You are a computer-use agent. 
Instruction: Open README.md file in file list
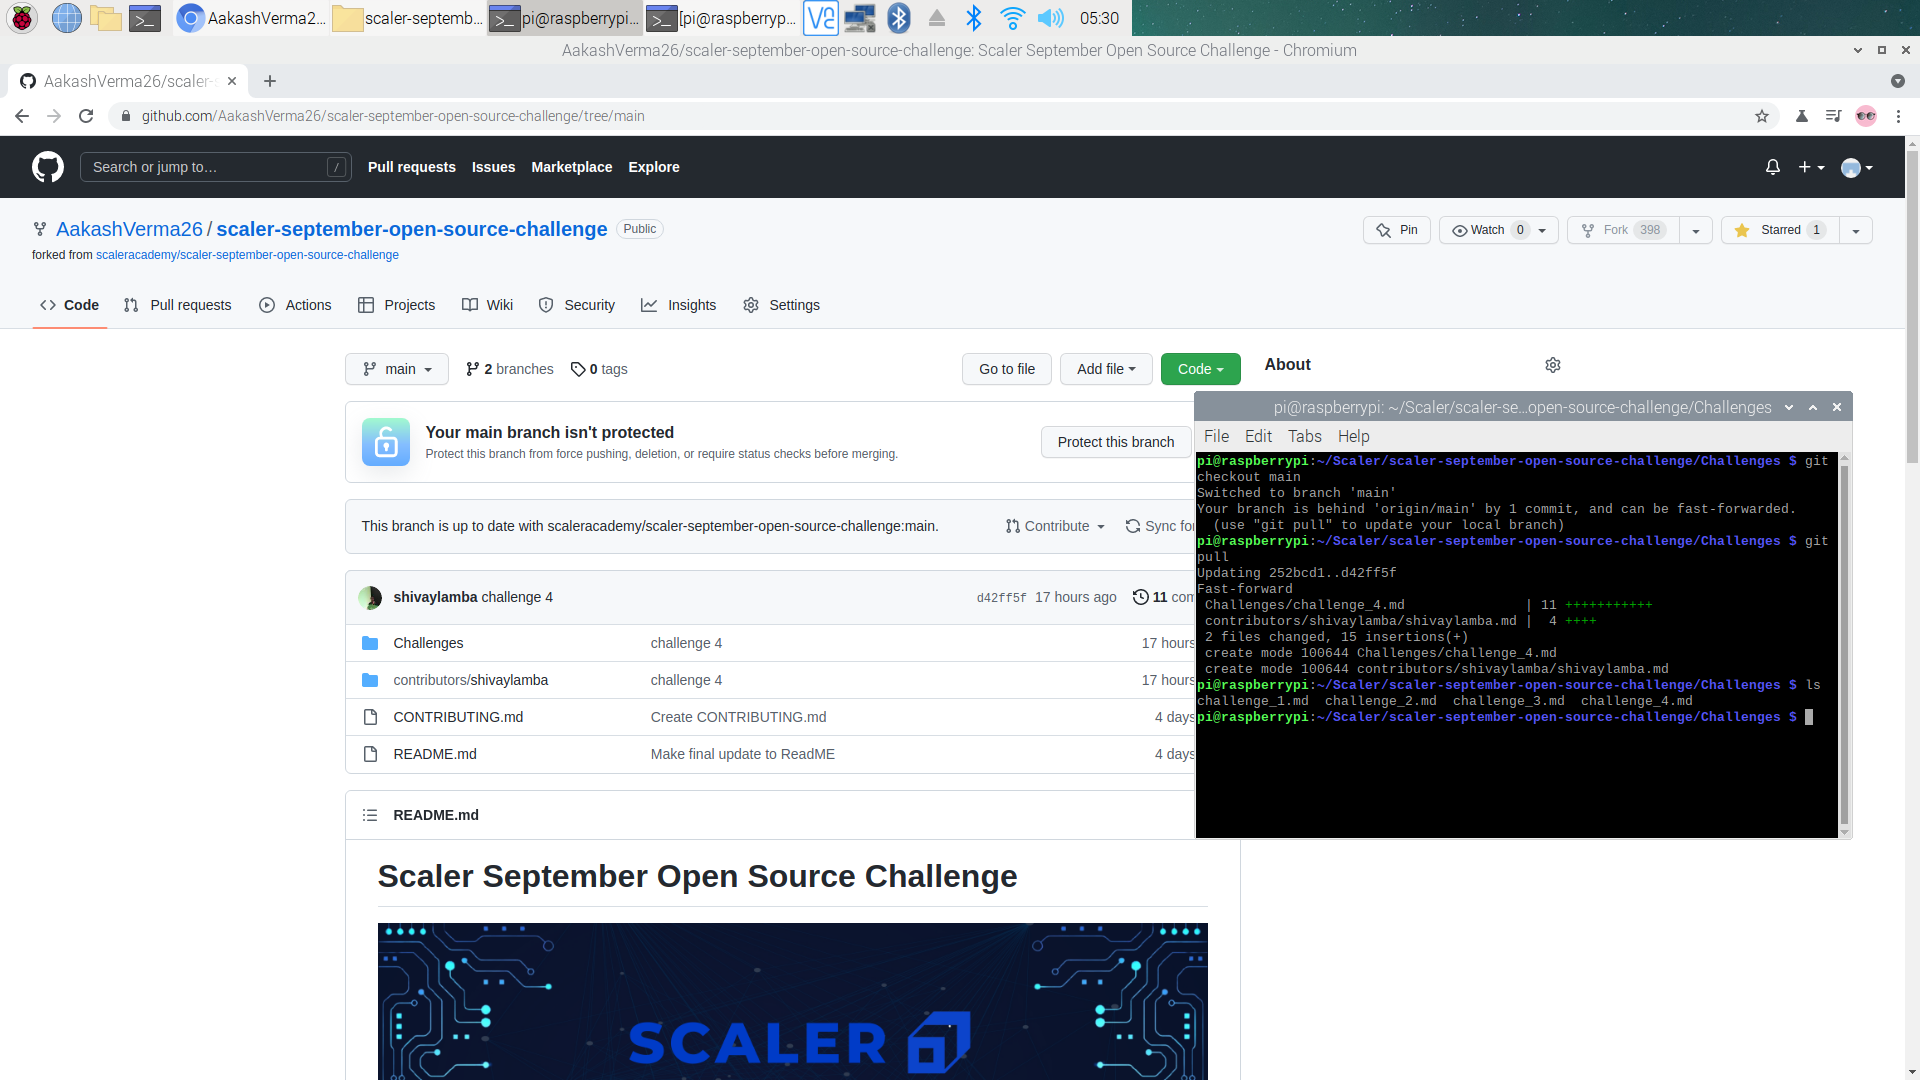coord(435,754)
